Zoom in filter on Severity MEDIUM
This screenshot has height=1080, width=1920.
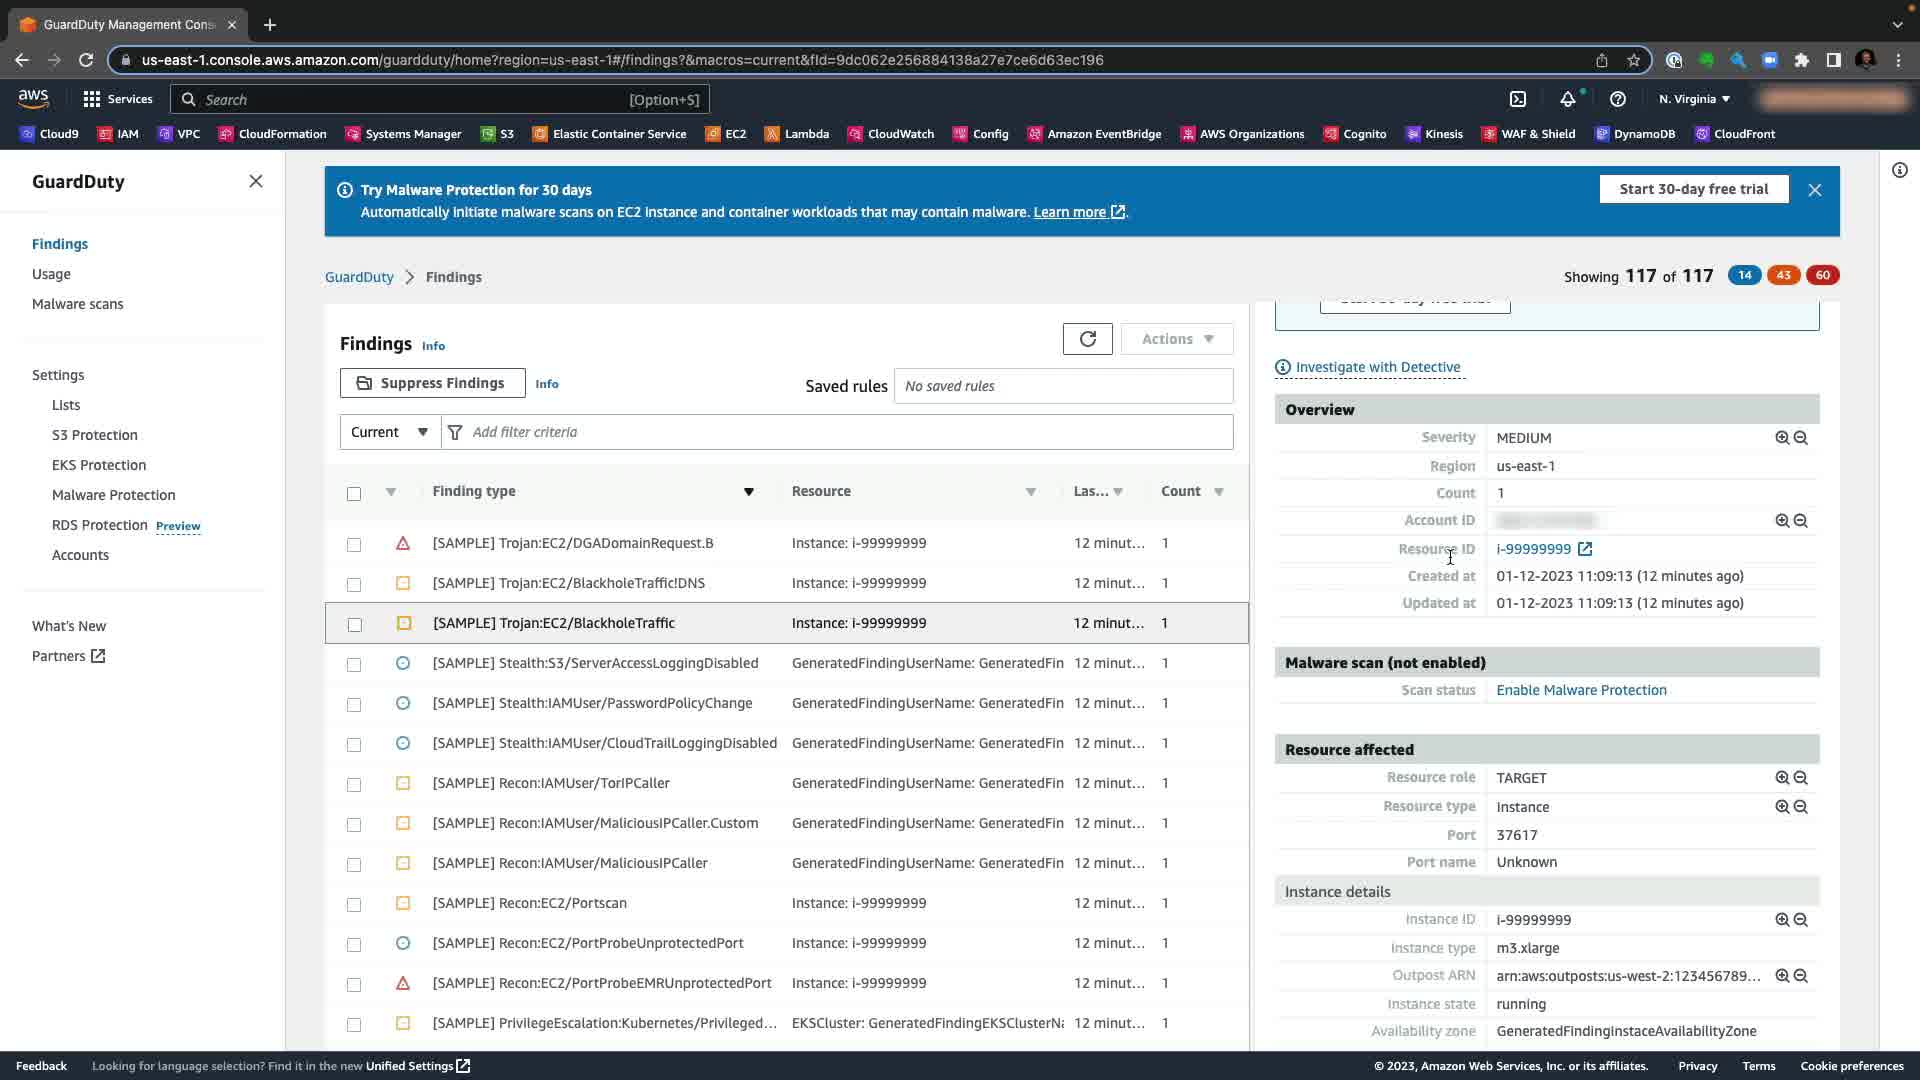click(1781, 438)
